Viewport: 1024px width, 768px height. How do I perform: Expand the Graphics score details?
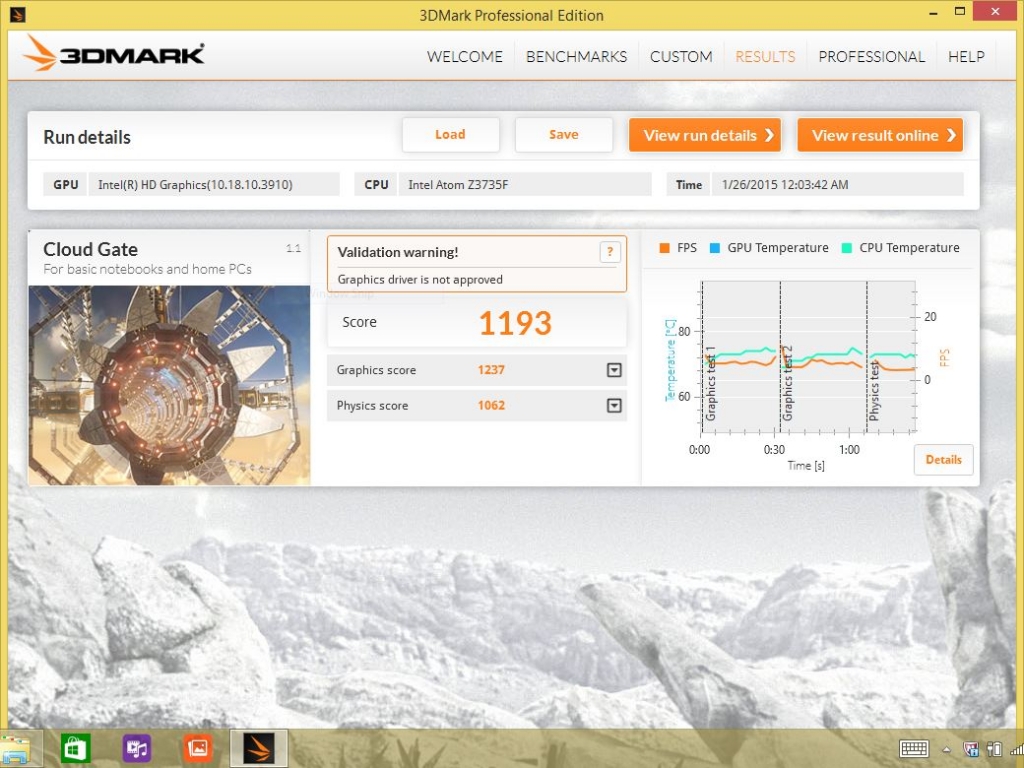point(614,370)
